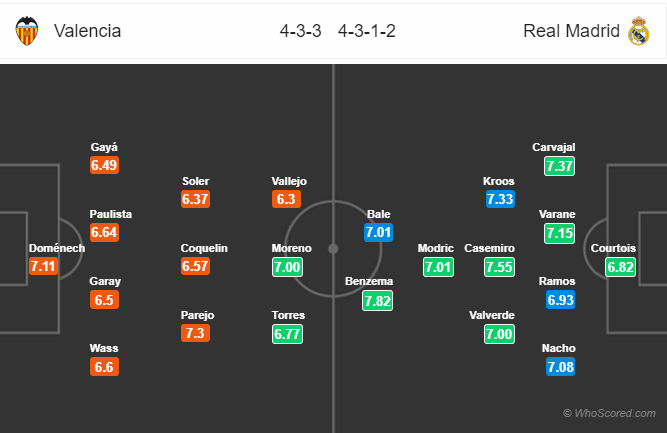667x433 pixels.
Task: Click the Real Madrid club crest icon
Action: pos(639,31)
